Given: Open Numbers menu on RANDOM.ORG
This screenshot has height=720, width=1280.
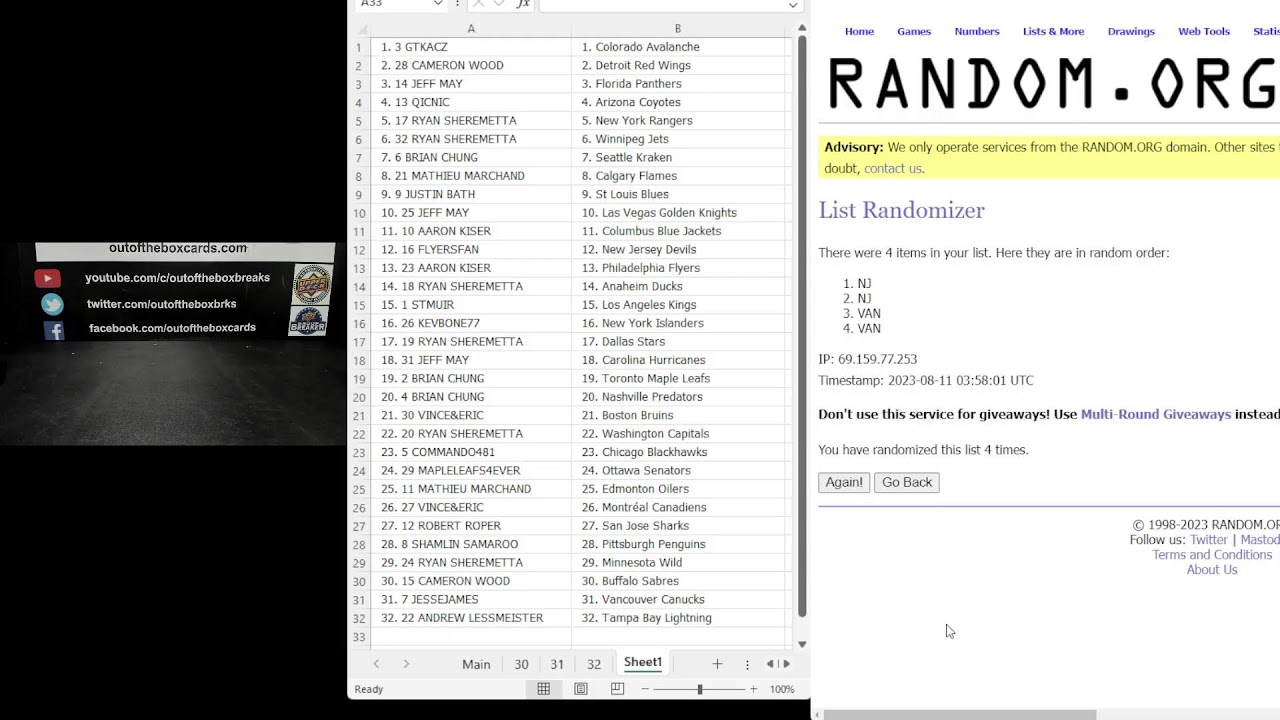Looking at the screenshot, I should point(977,31).
